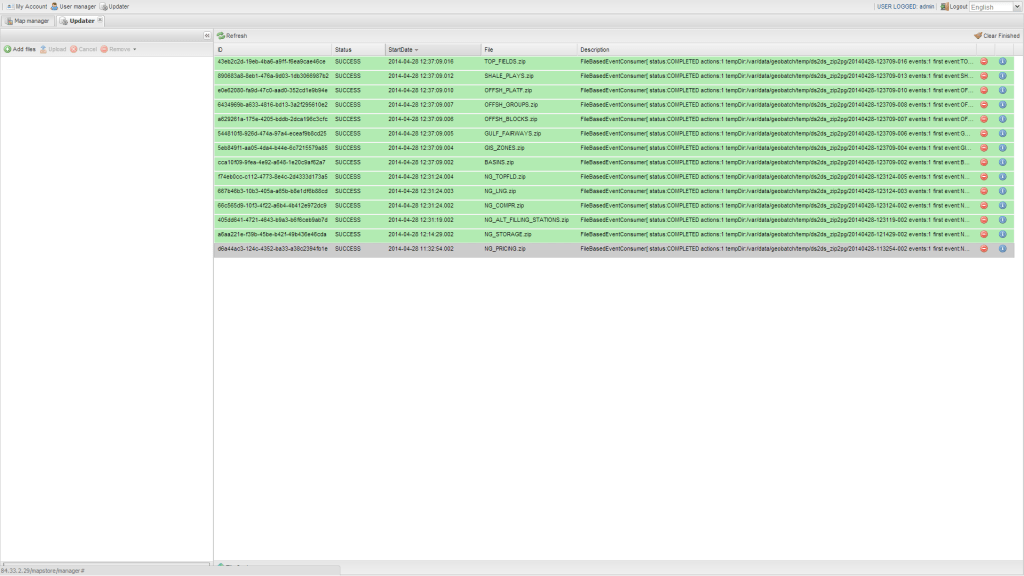Switch to the Map manager tab

coord(27,21)
